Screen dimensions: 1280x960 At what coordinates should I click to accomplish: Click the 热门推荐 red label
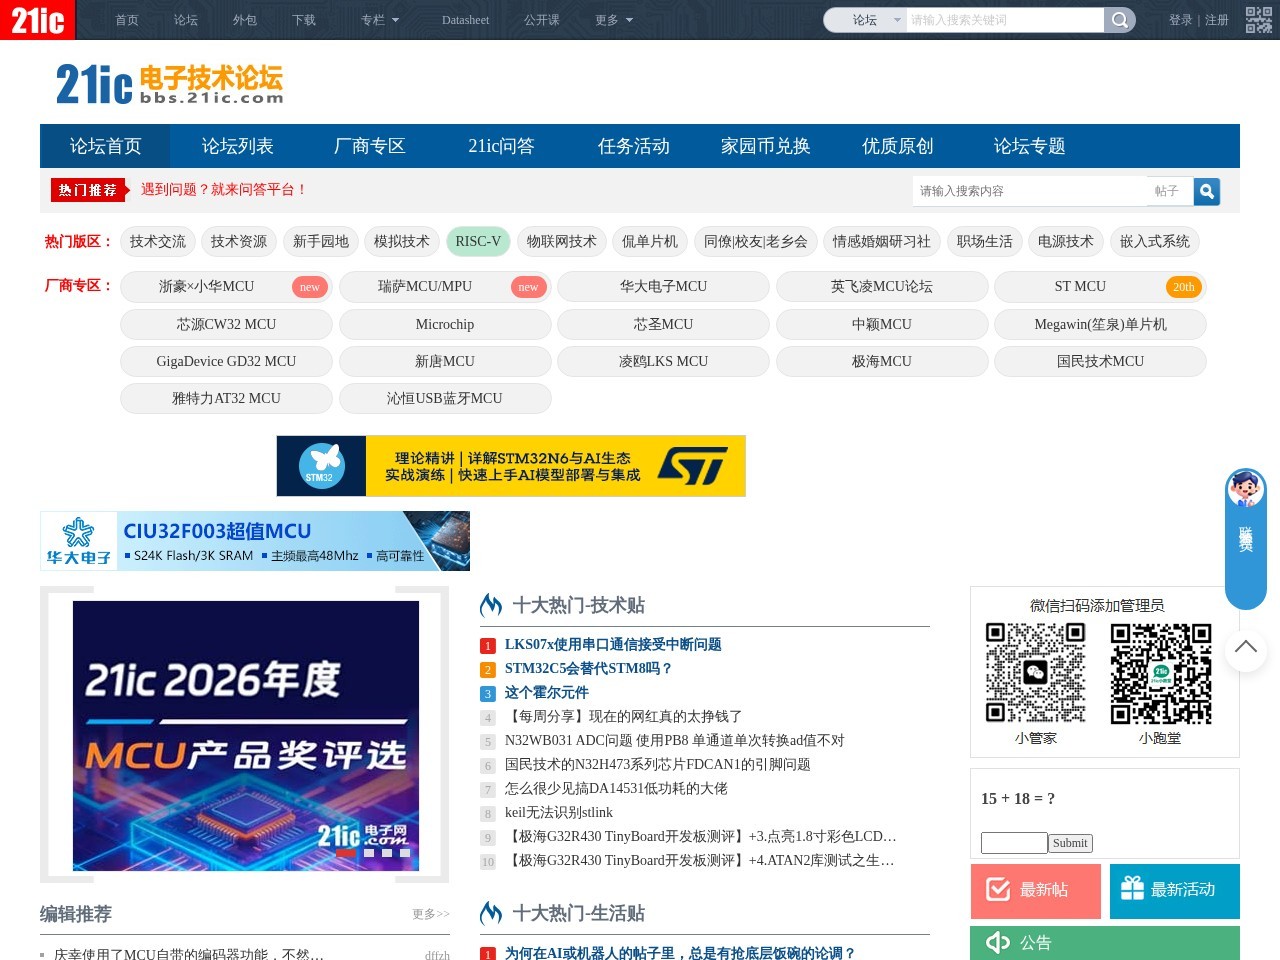[89, 190]
